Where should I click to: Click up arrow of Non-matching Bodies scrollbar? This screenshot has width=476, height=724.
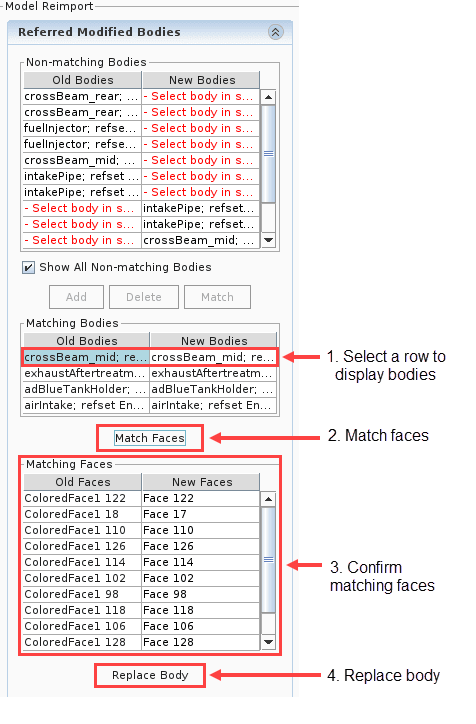(268, 97)
